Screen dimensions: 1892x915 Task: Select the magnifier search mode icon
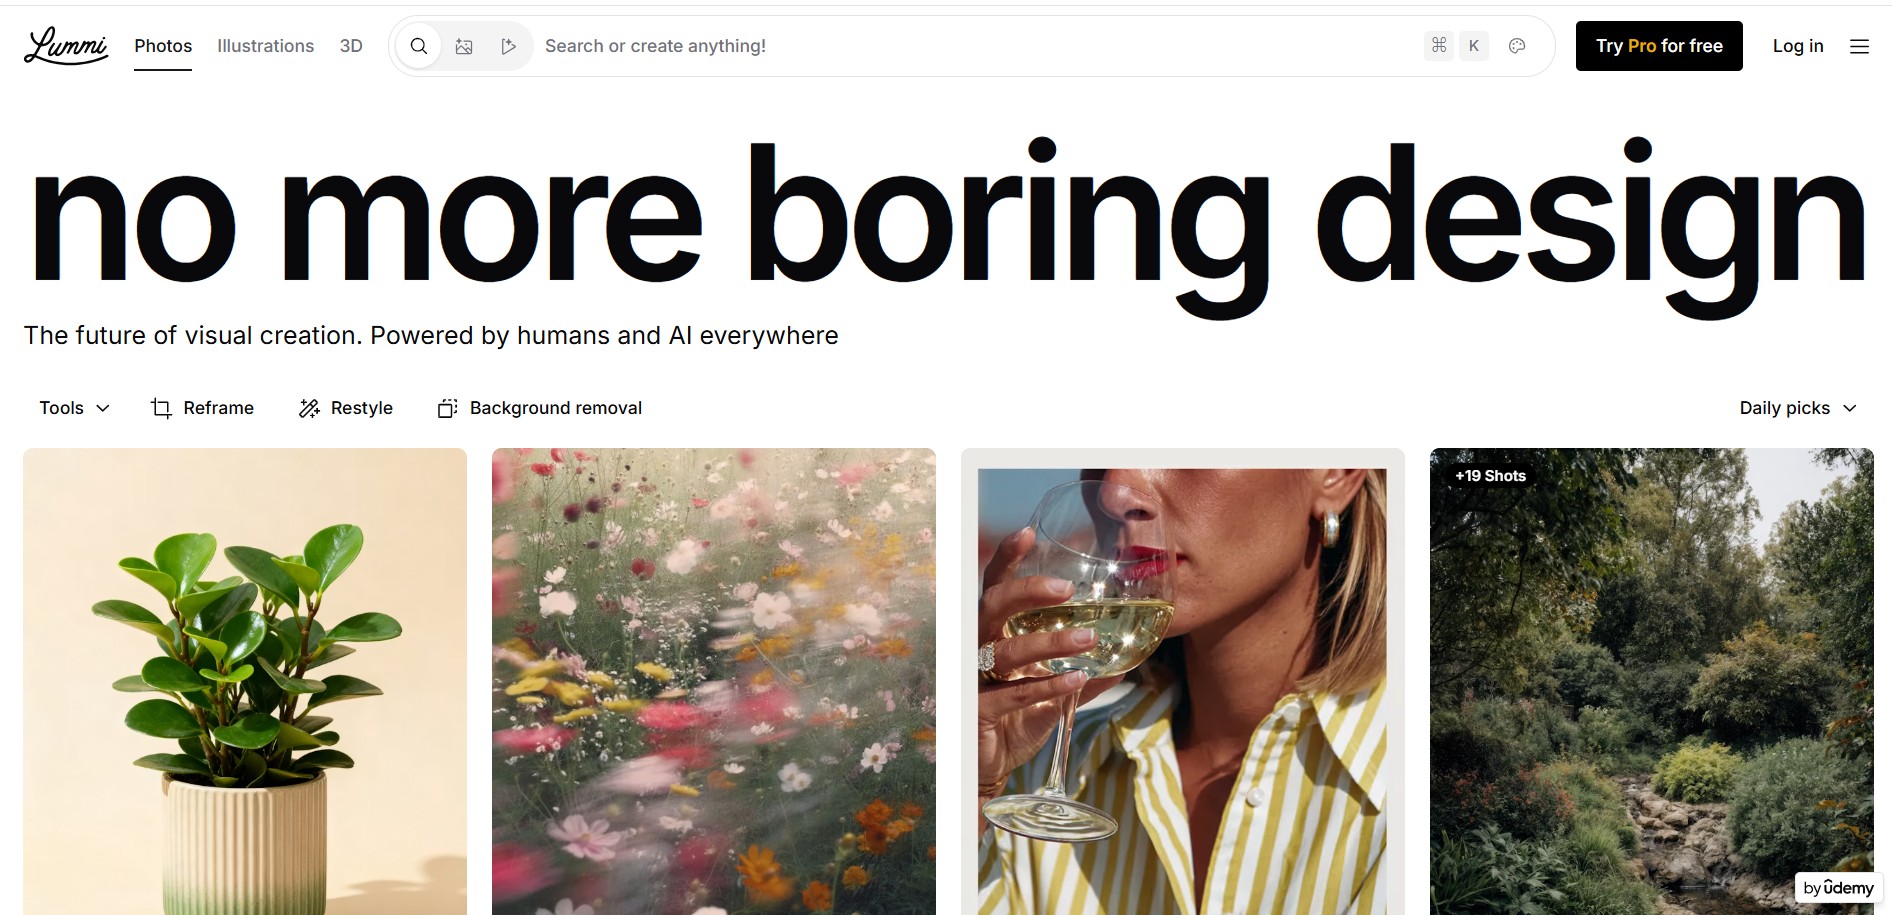tap(419, 46)
